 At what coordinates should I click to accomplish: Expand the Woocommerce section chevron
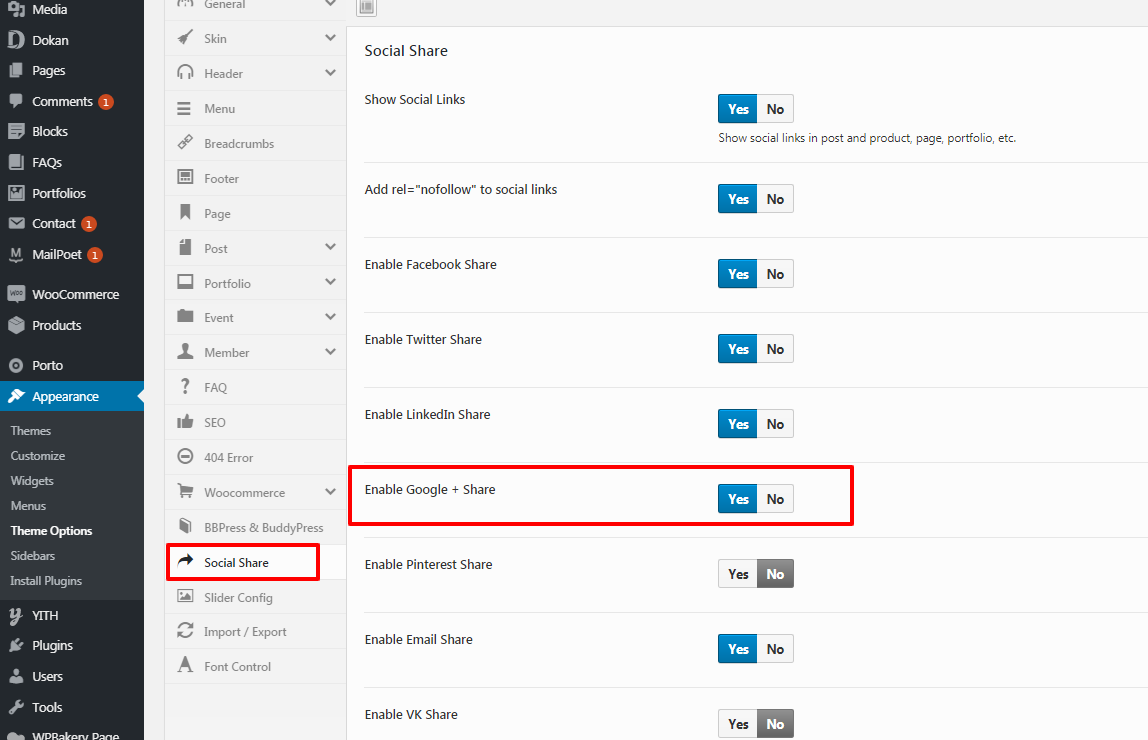pos(330,492)
